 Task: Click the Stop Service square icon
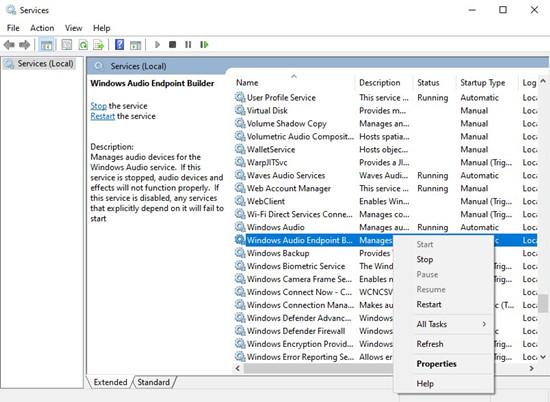coord(172,45)
